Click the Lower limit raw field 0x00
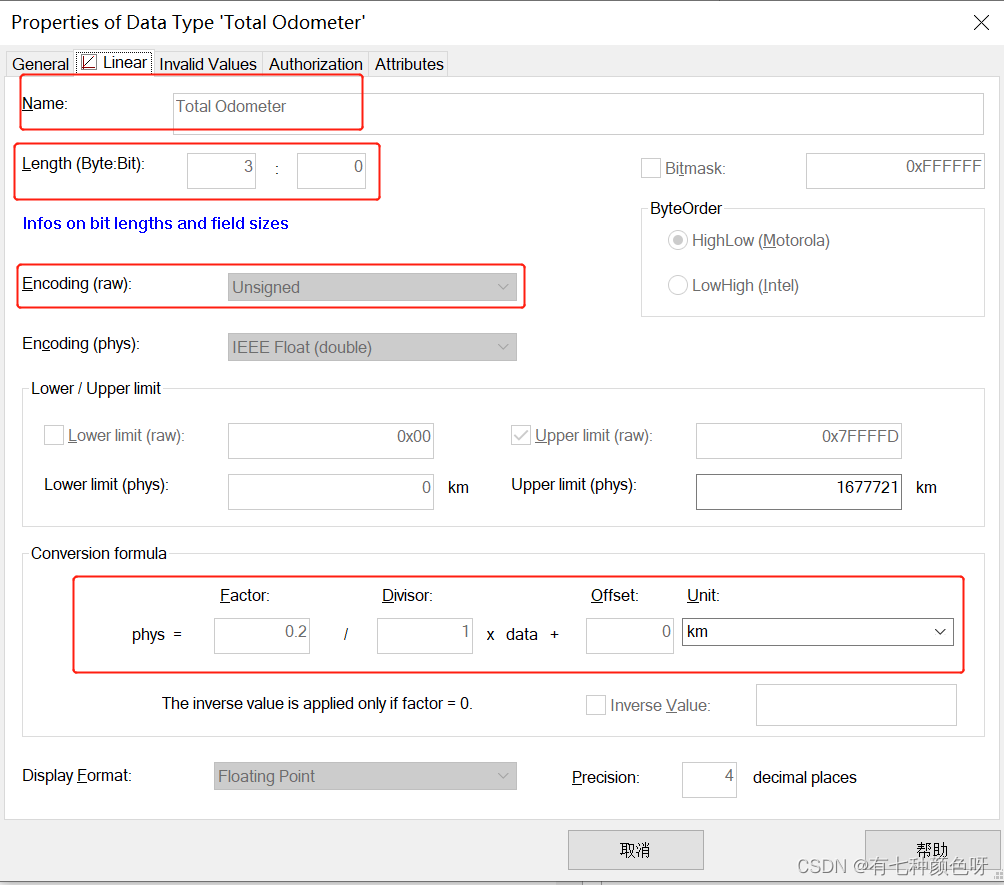Viewport: 1004px width, 885px height. click(x=330, y=441)
